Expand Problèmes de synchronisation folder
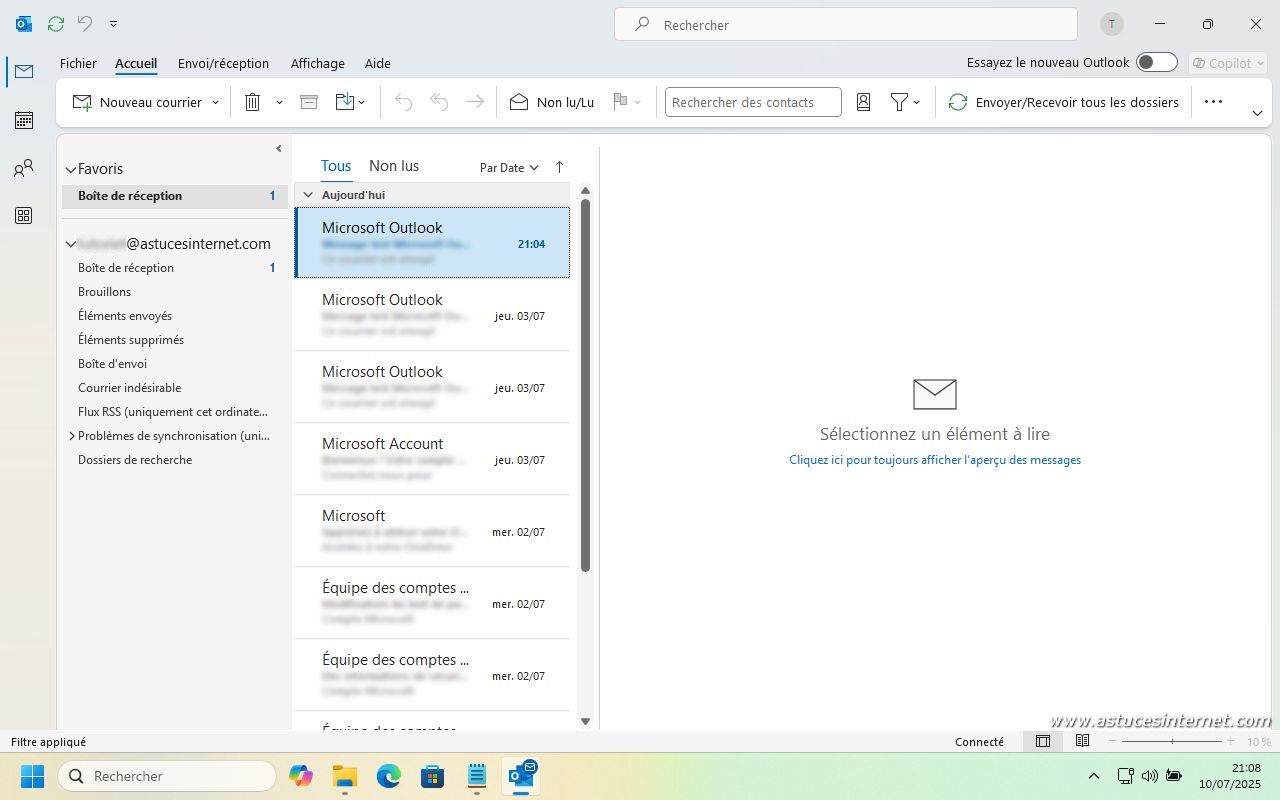The width and height of the screenshot is (1280, 800). tap(71, 436)
